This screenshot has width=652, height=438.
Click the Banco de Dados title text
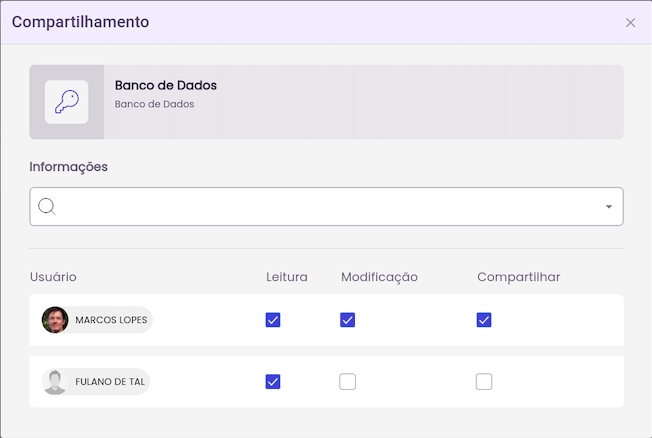(166, 85)
